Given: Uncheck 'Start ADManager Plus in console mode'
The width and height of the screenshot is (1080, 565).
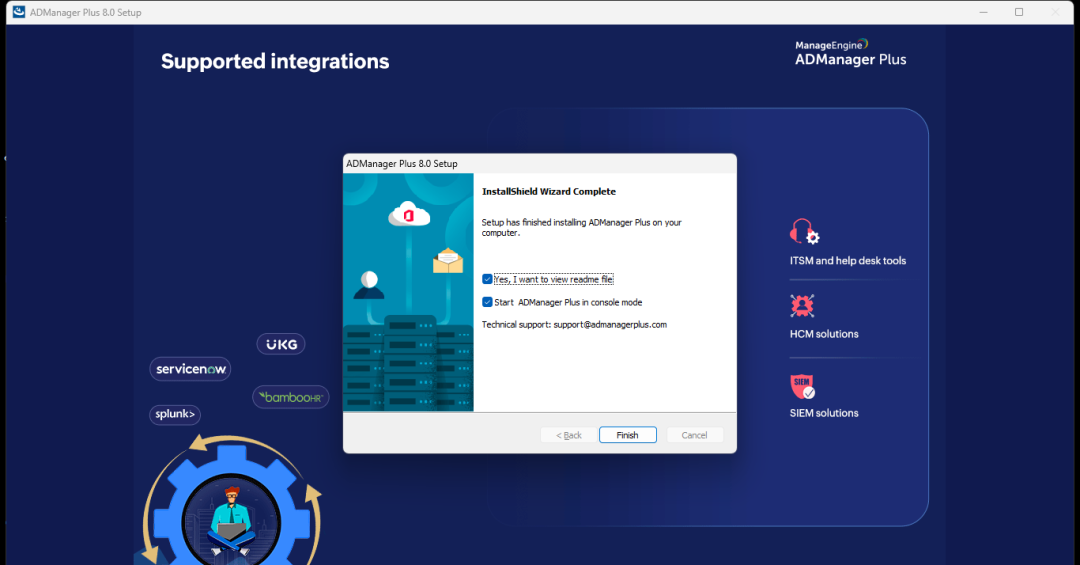Looking at the screenshot, I should [487, 302].
